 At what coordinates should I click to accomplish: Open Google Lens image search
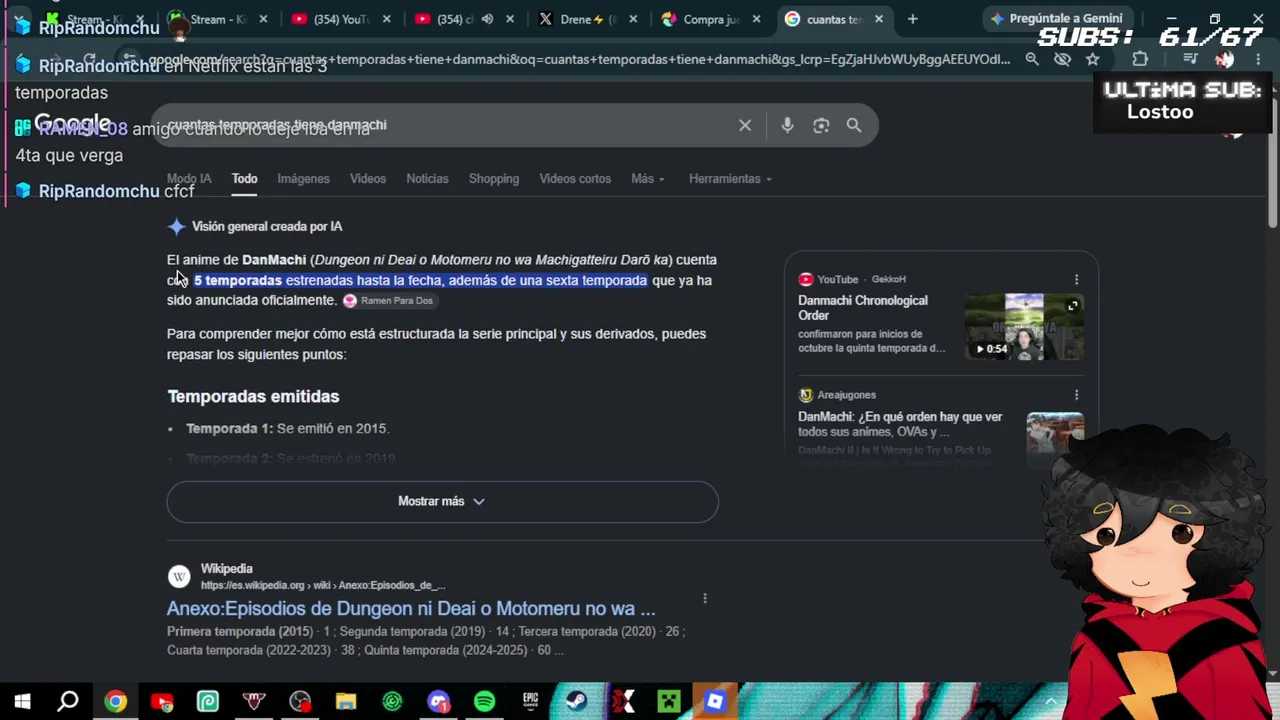[x=821, y=125]
